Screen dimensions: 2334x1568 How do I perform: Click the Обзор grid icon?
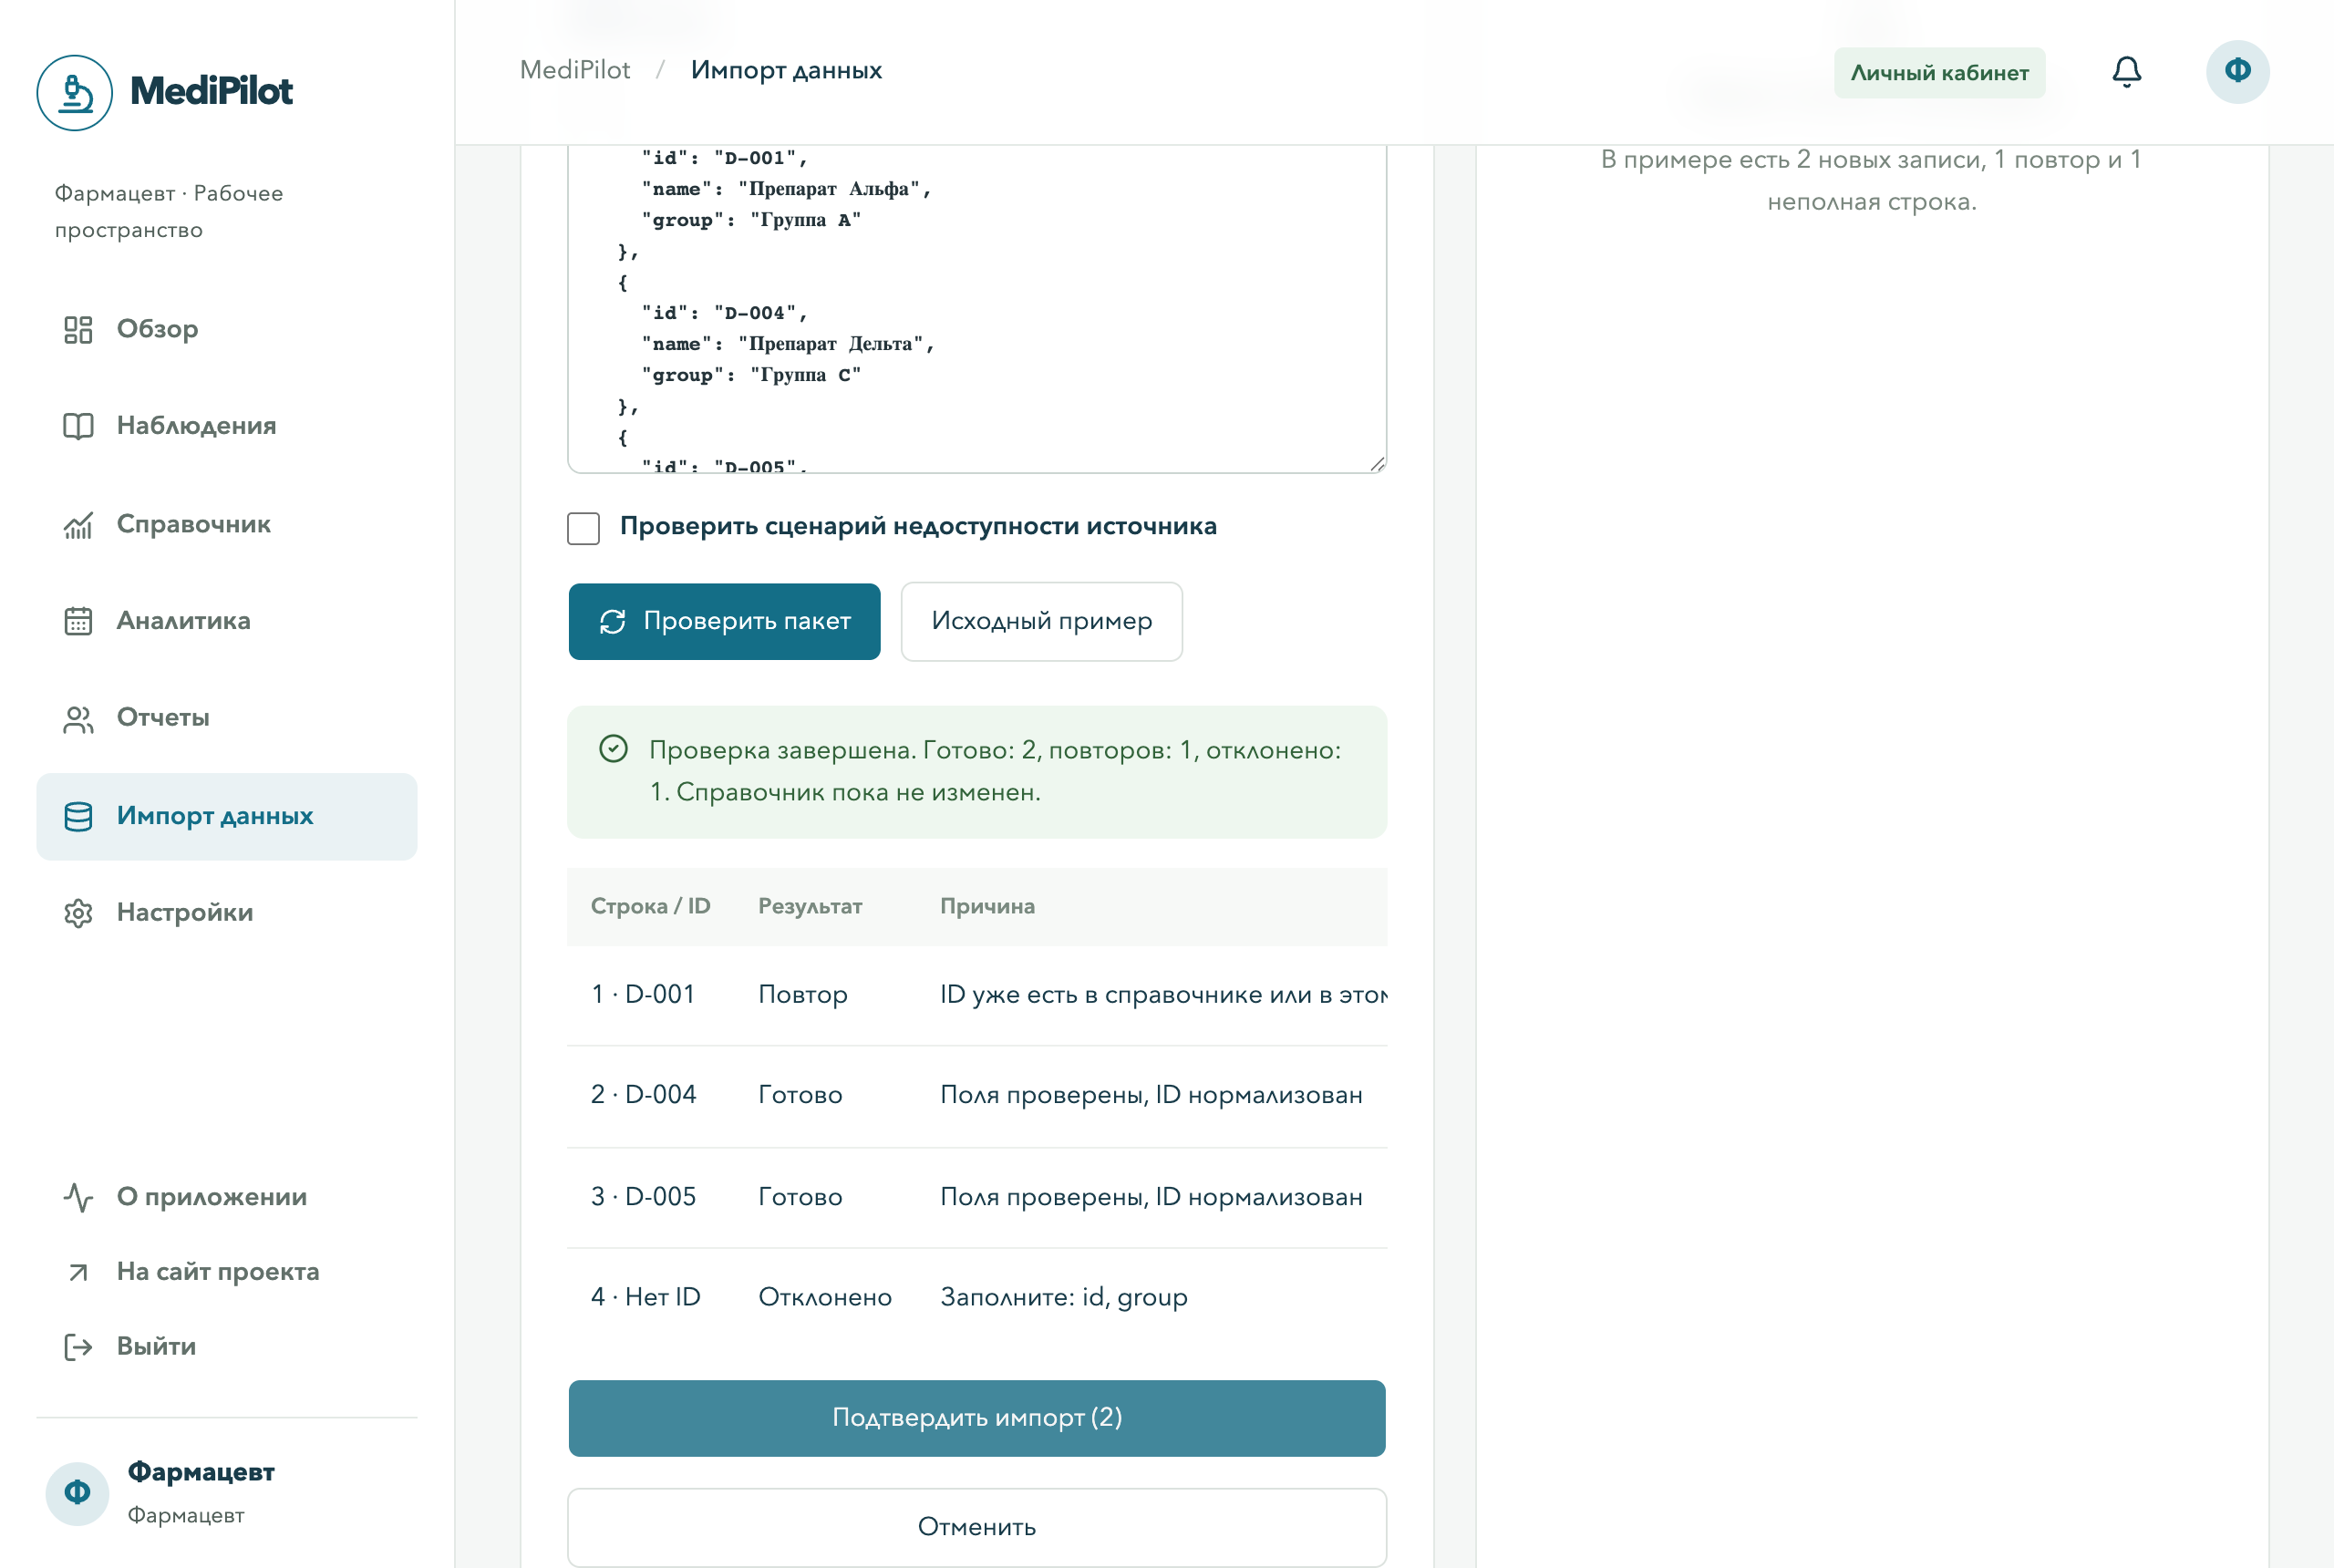tap(78, 329)
